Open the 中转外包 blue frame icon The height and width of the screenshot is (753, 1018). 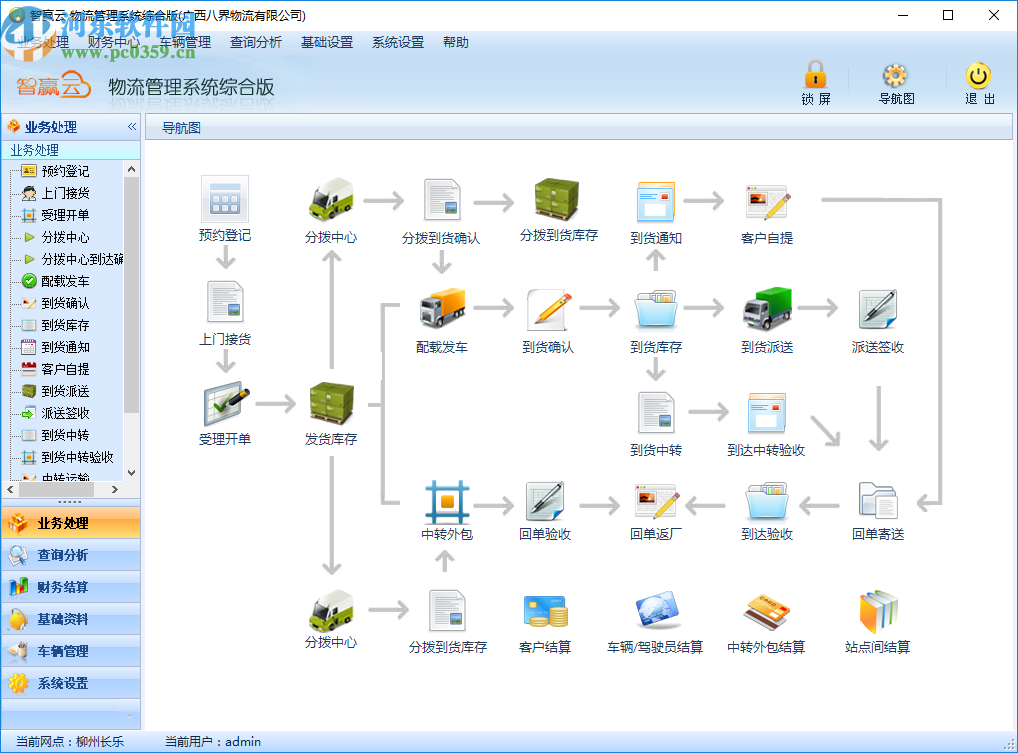pos(447,502)
